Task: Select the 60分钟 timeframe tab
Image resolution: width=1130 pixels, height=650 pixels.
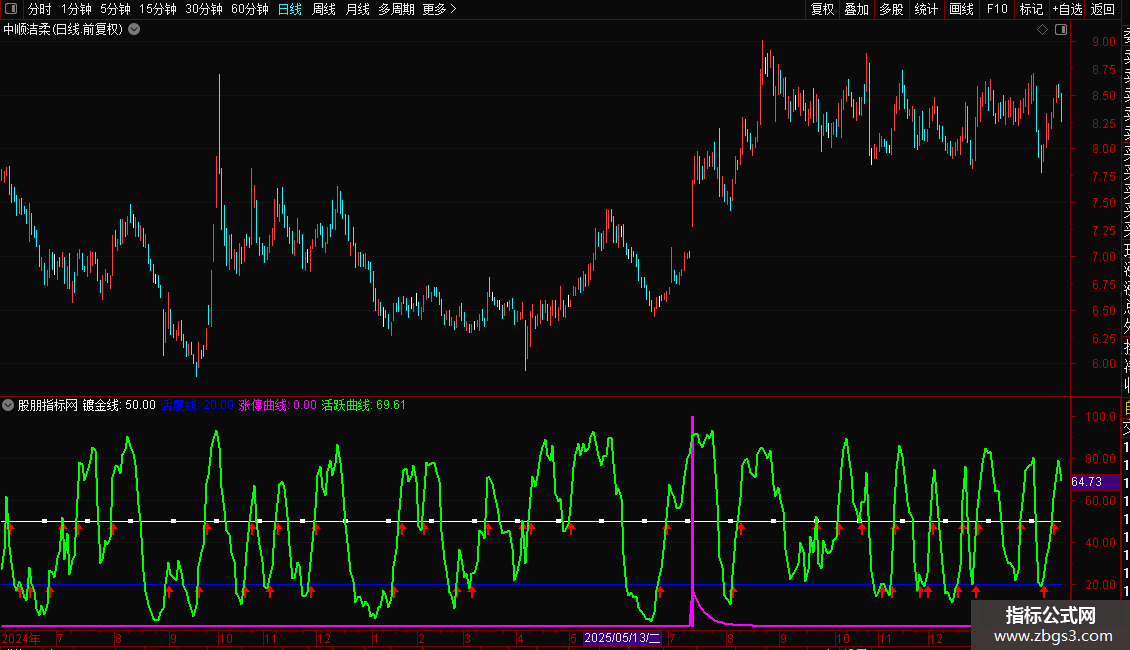Action: (249, 9)
